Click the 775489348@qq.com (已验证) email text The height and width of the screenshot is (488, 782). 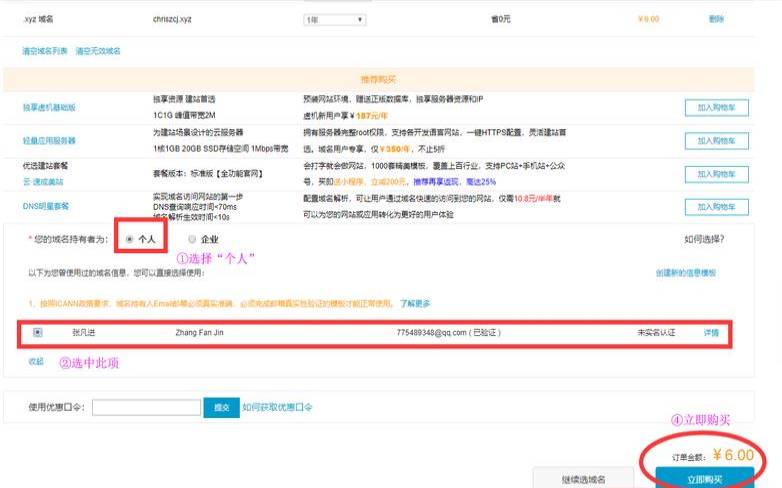[x=448, y=332]
